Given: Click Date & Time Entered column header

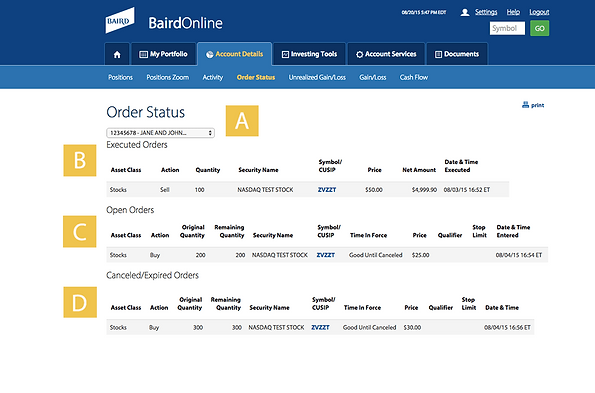Looking at the screenshot, I should (x=513, y=231).
